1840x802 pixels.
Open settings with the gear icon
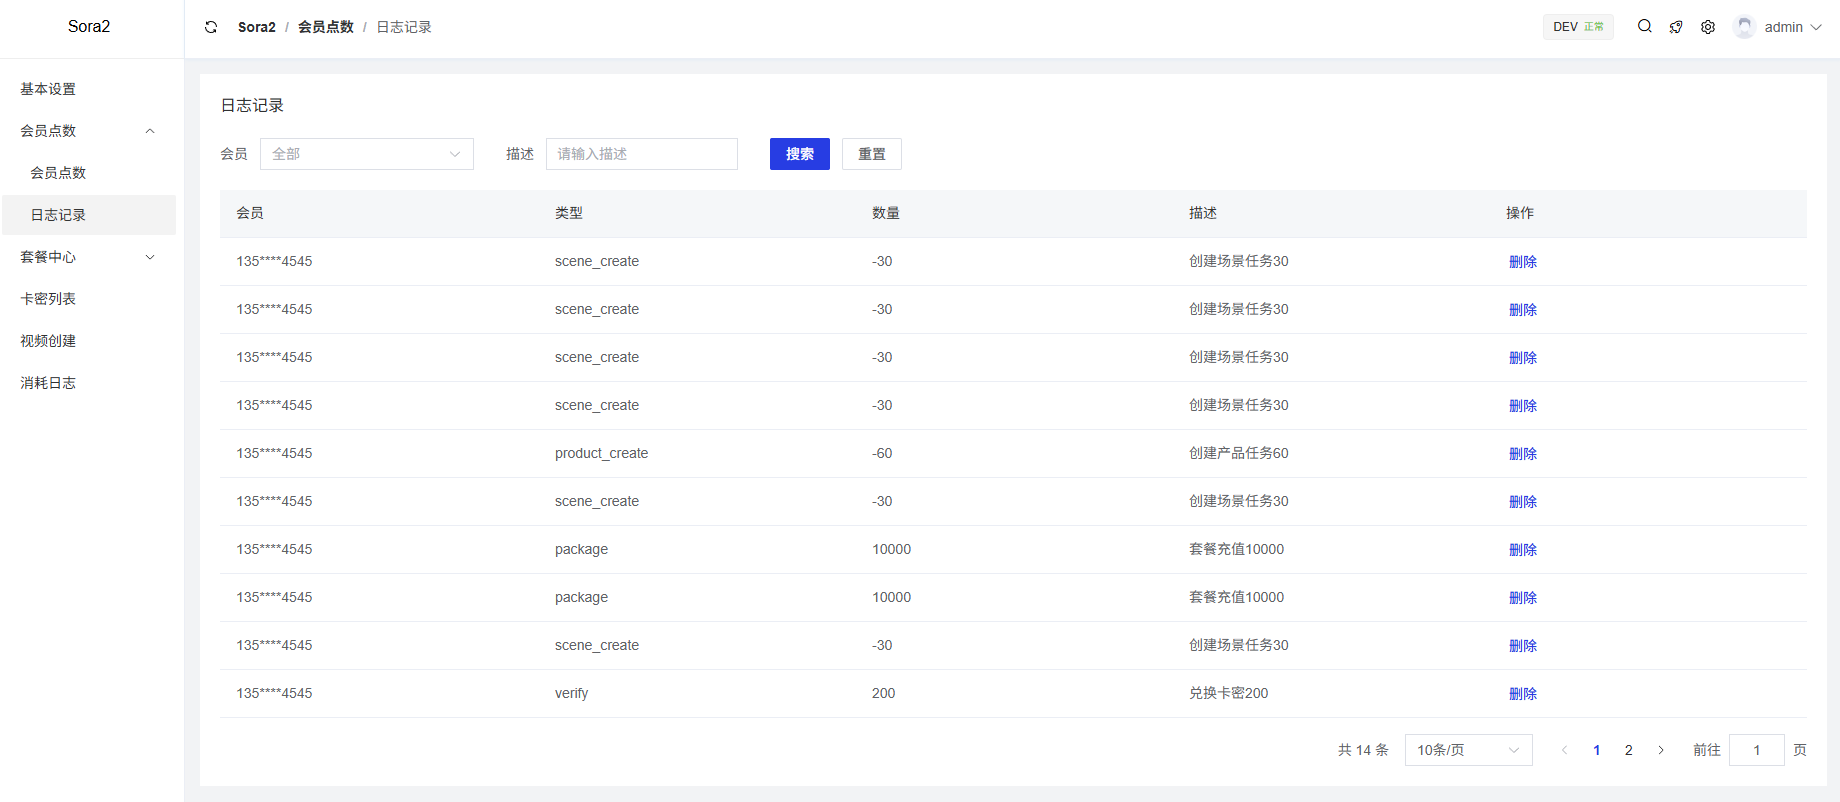[1708, 27]
